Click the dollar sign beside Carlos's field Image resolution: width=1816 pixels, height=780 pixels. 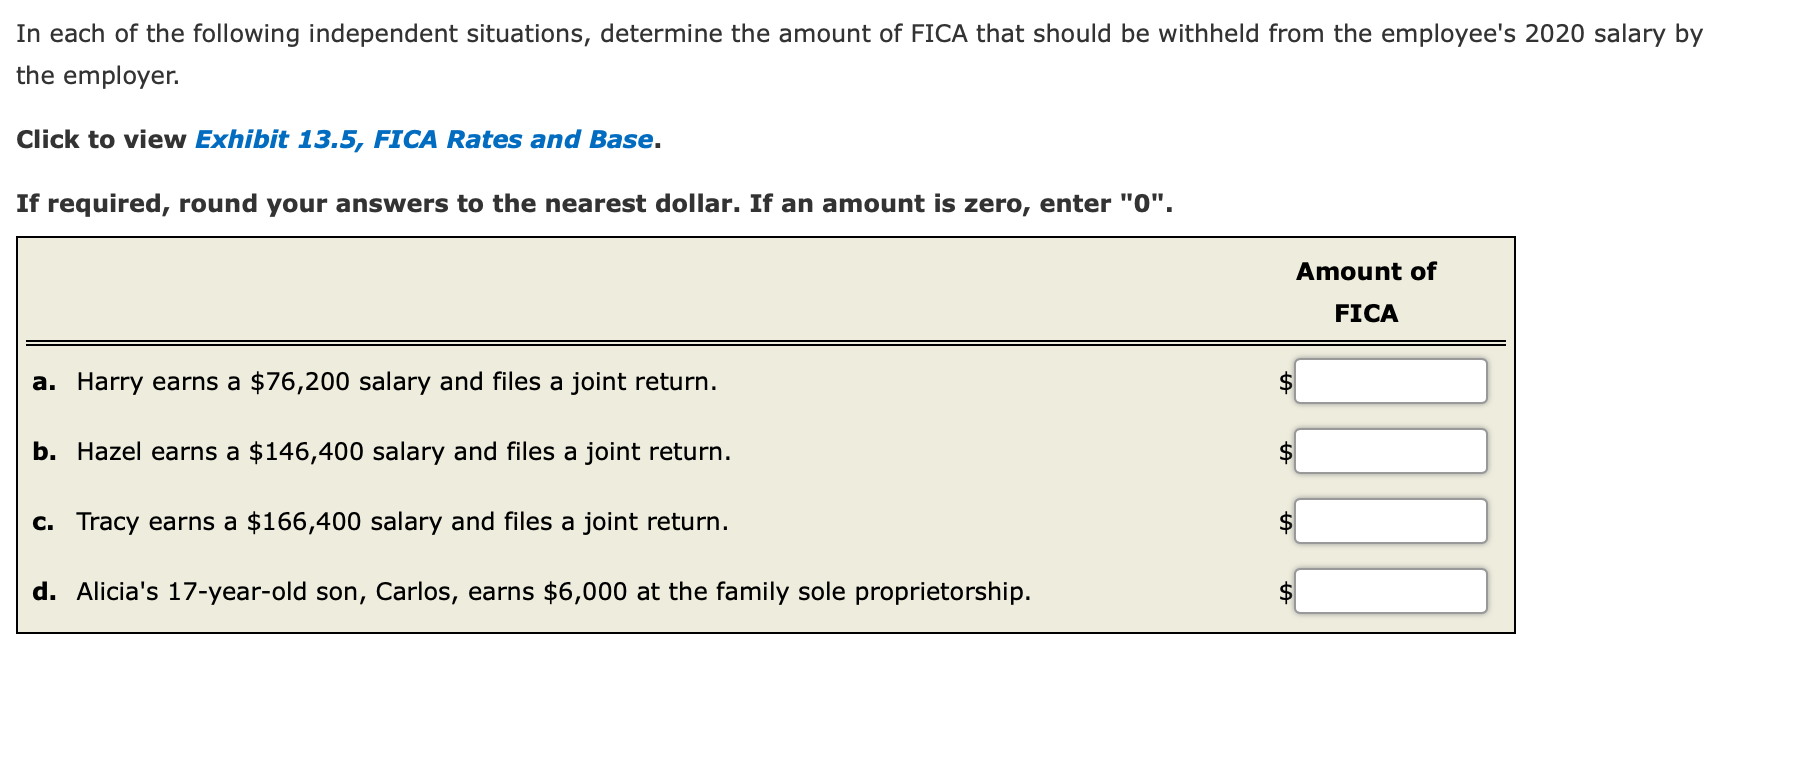[x=1286, y=592]
